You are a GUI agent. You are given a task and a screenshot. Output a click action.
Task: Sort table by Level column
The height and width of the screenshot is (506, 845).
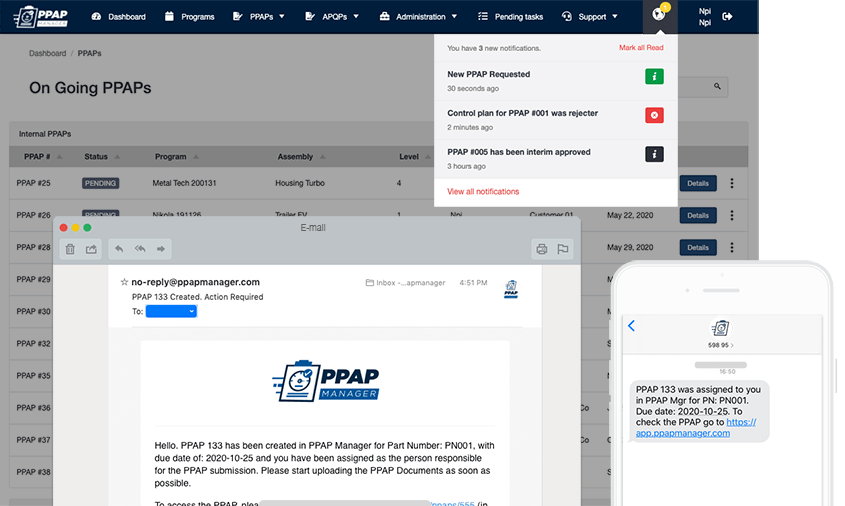coord(414,157)
